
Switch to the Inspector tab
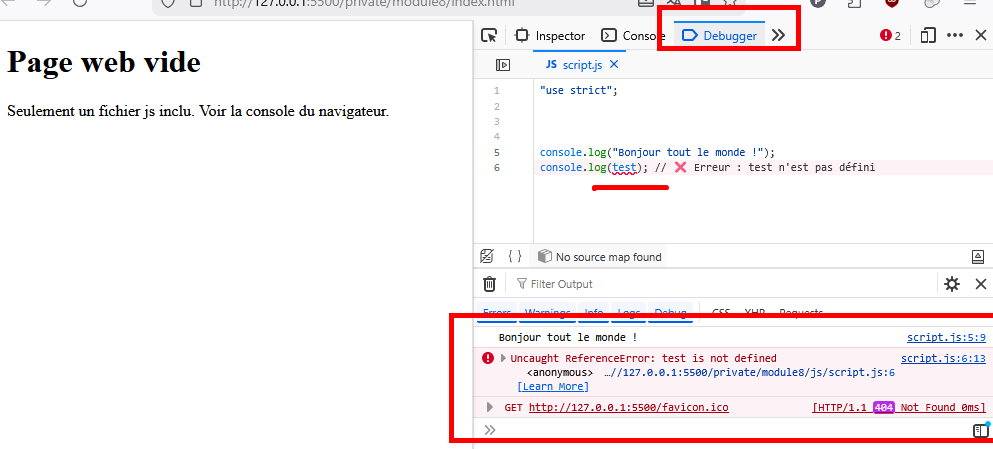tap(550, 35)
